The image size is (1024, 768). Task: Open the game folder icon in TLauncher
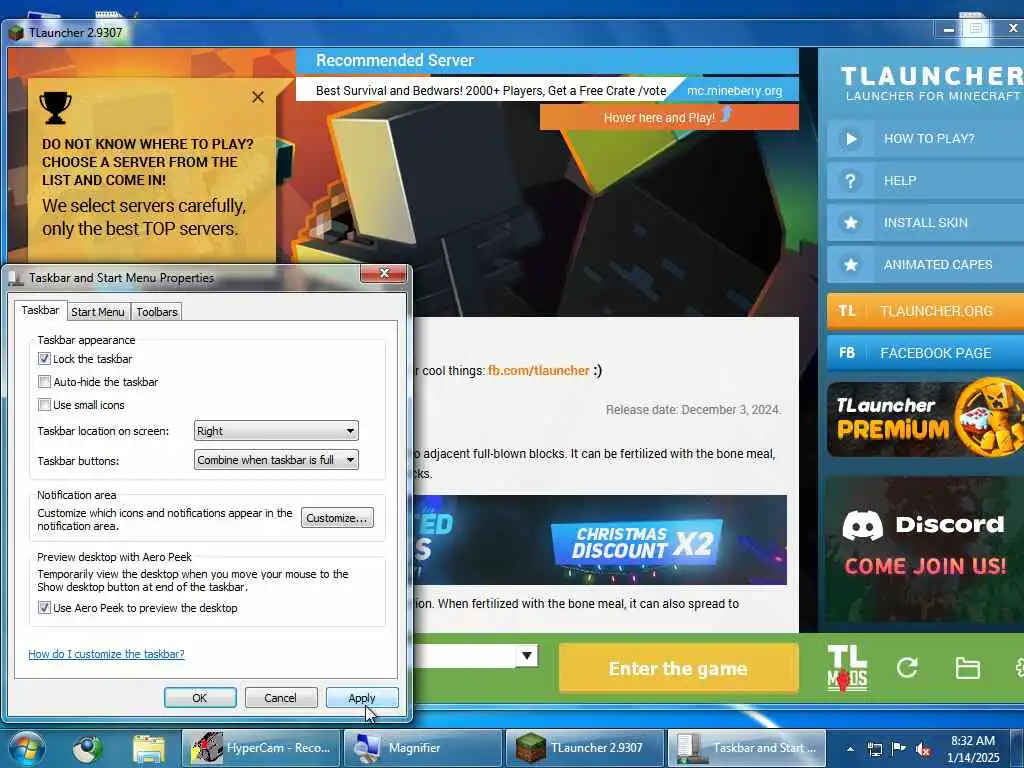967,668
